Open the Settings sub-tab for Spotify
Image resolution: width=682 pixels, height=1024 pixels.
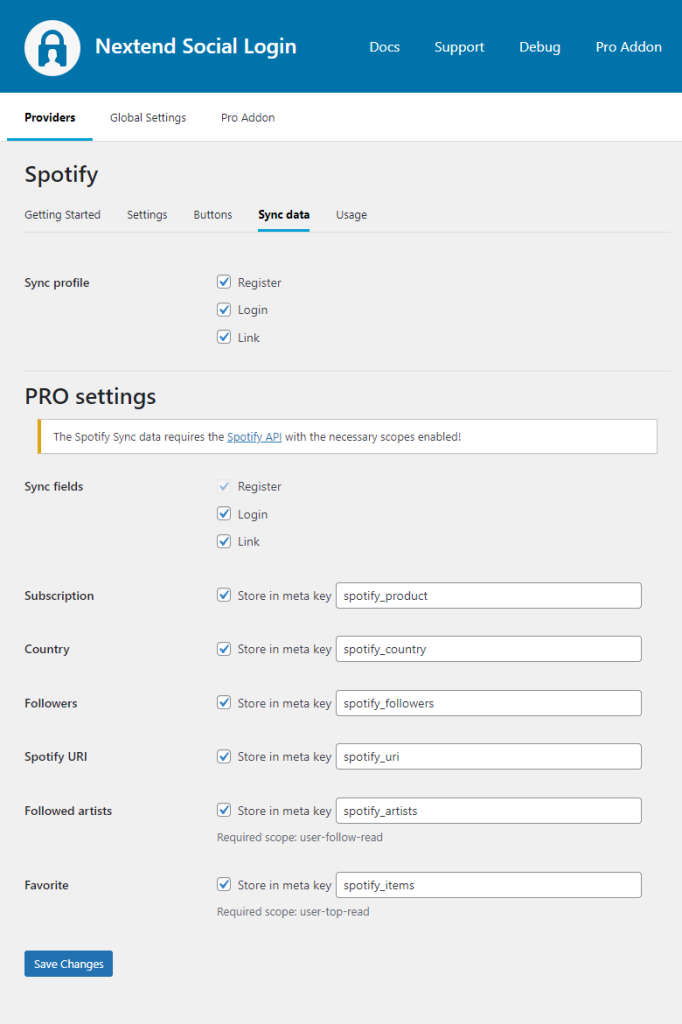pos(147,215)
